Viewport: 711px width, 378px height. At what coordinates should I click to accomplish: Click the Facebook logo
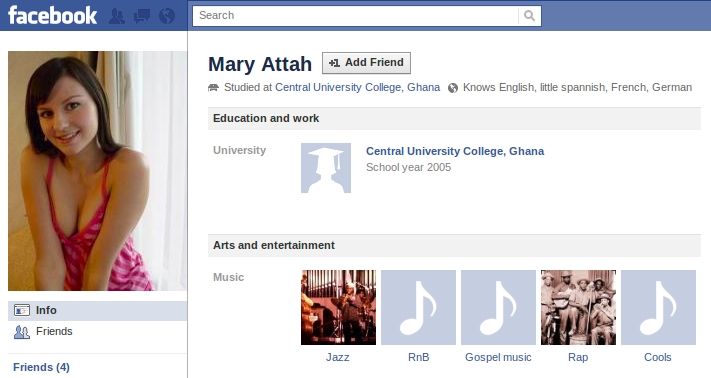pos(53,15)
